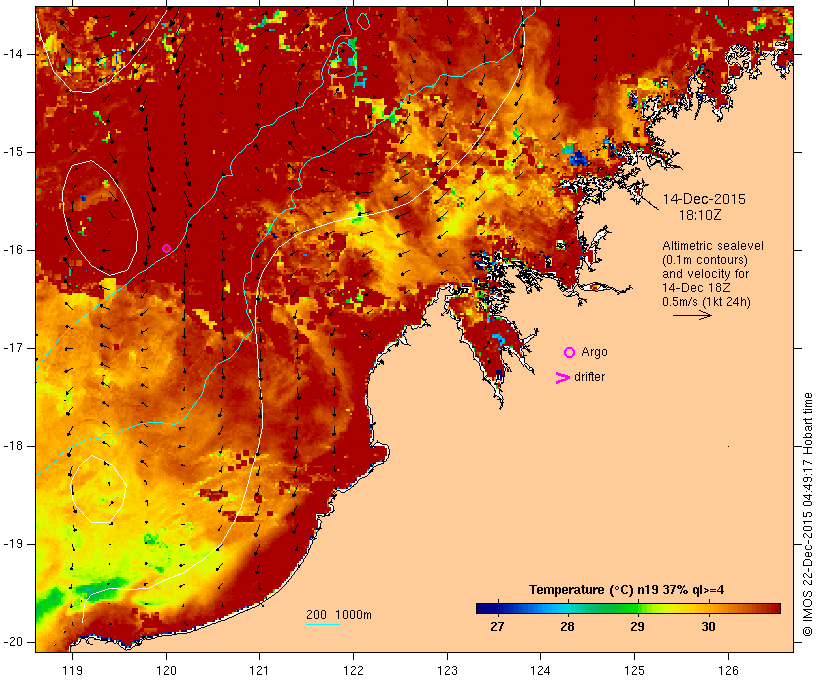Click the longitude axis label '126'

pyautogui.click(x=728, y=670)
